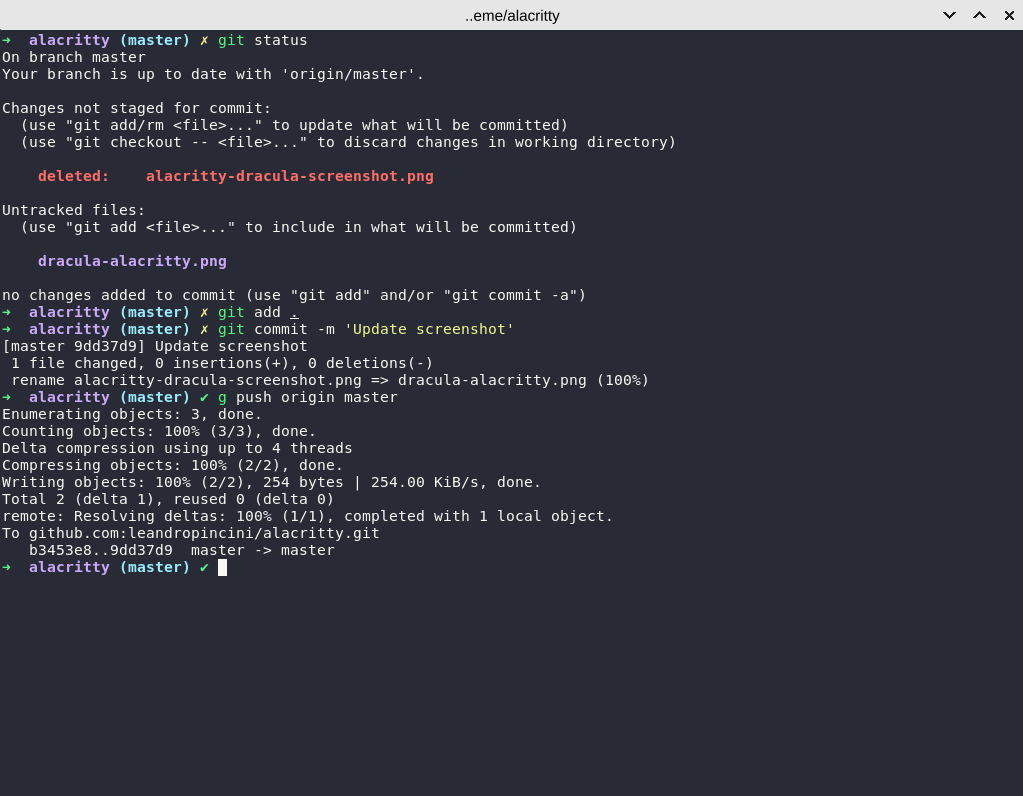Close the Alacritty terminal window
This screenshot has height=796, width=1023.
pos(1009,15)
